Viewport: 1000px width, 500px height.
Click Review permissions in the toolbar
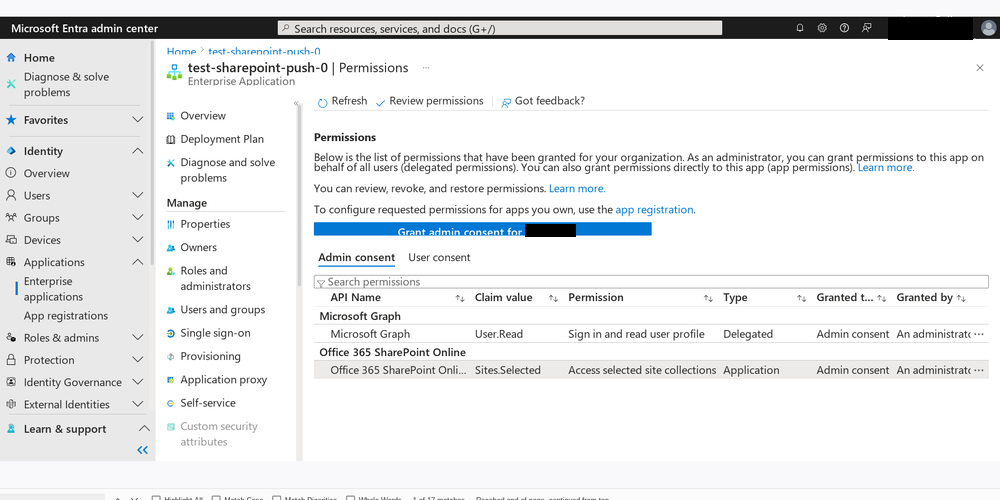coord(430,101)
